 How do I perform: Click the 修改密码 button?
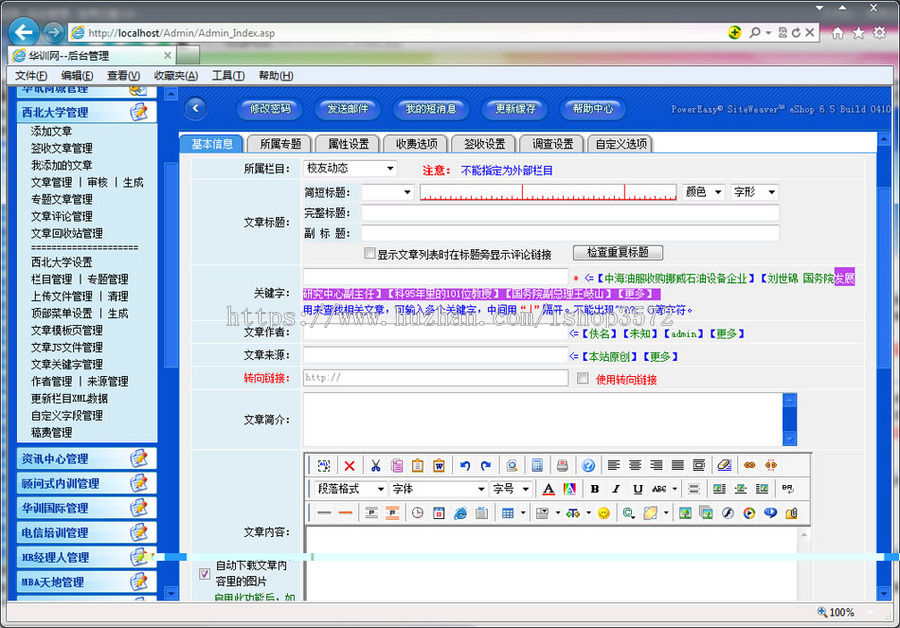270,108
